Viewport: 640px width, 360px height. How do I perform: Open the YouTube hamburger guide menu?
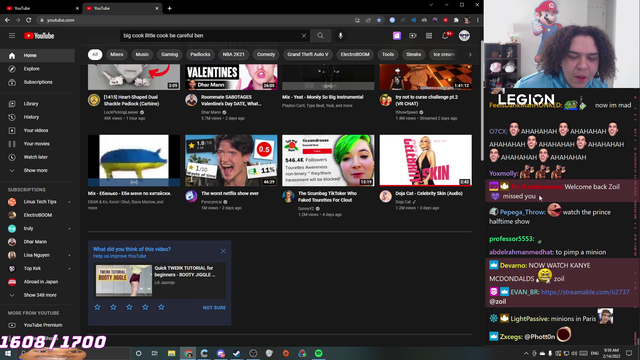coord(12,36)
